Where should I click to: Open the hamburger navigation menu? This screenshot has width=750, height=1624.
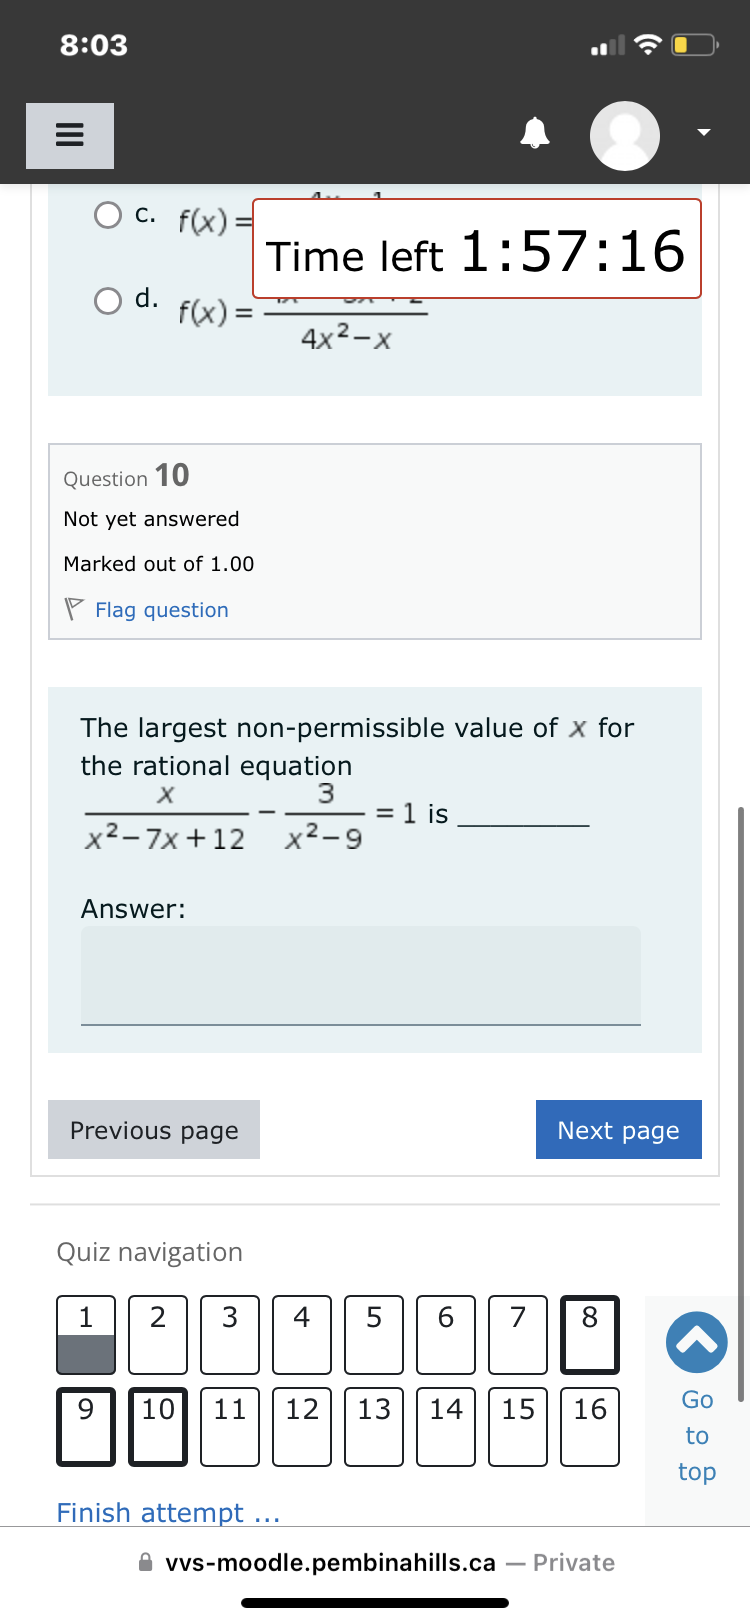(x=69, y=135)
